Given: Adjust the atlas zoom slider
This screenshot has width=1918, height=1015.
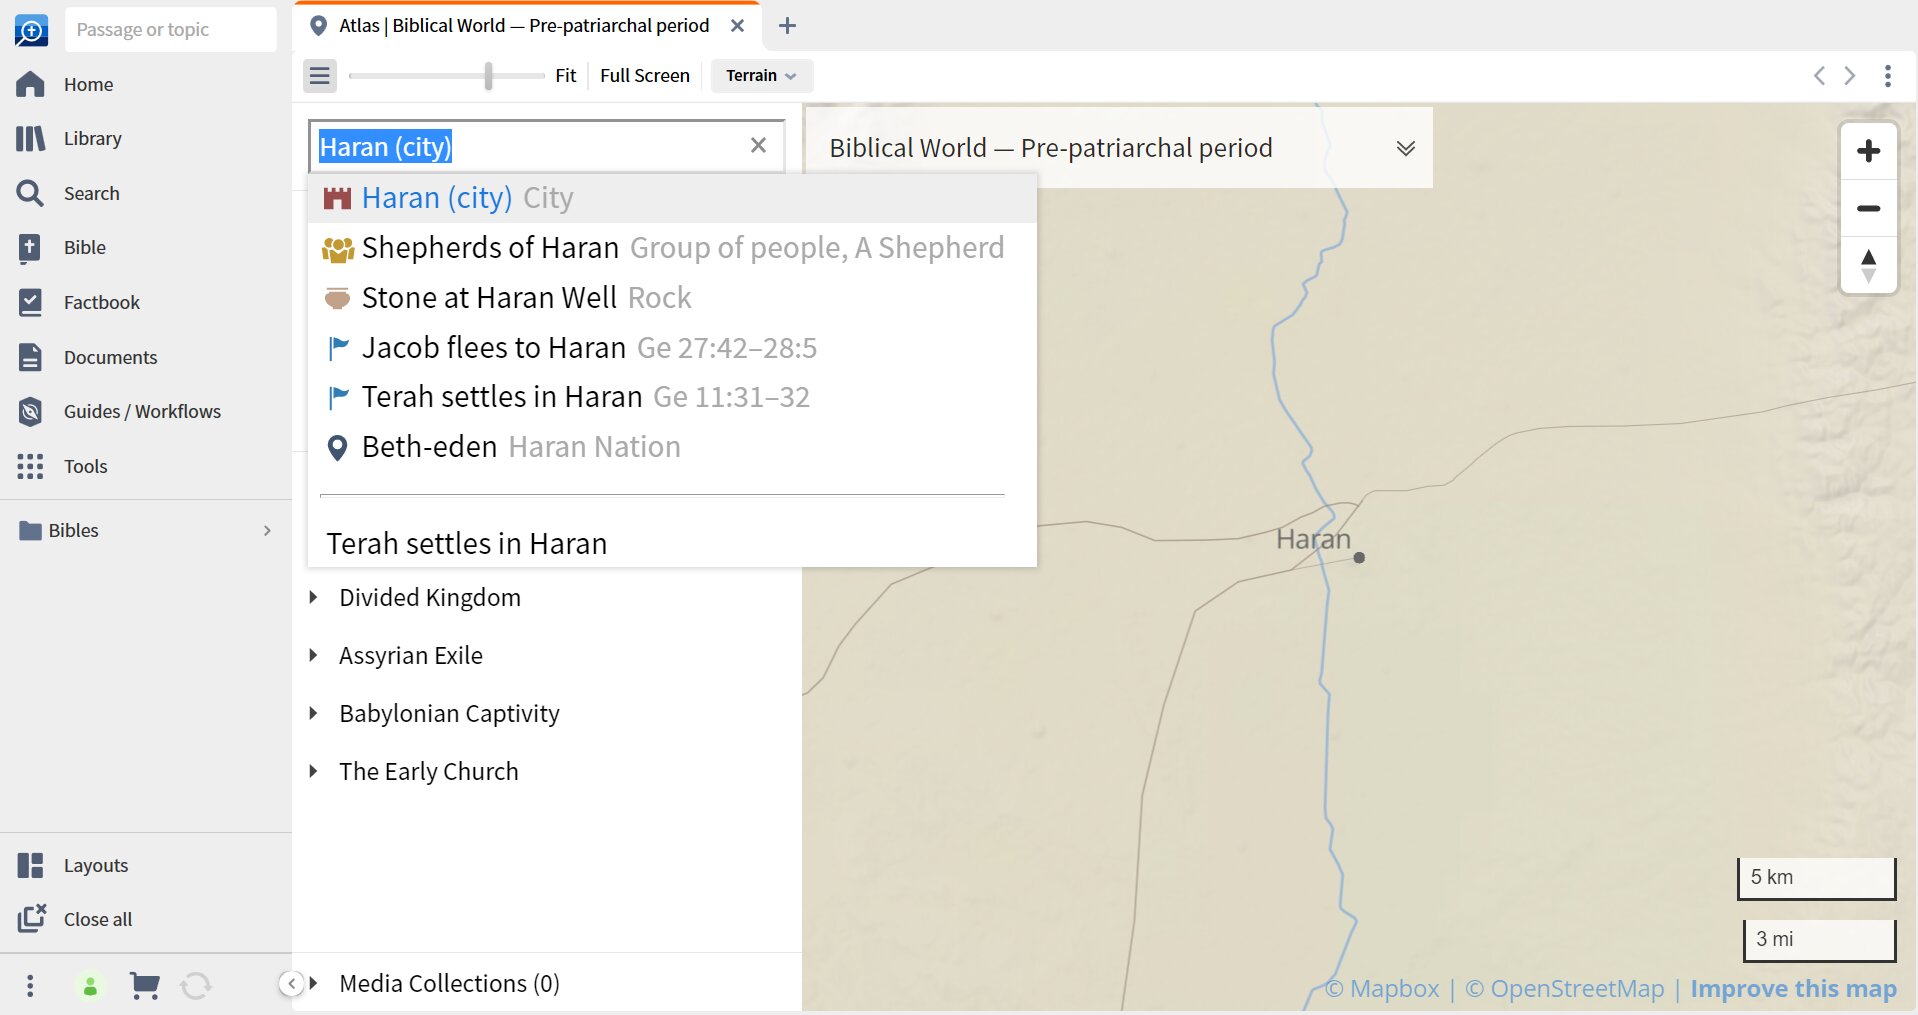Looking at the screenshot, I should coord(487,75).
